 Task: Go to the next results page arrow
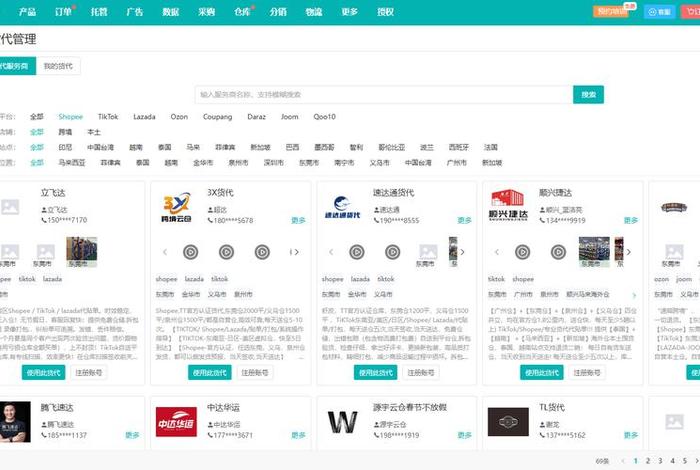(696, 461)
